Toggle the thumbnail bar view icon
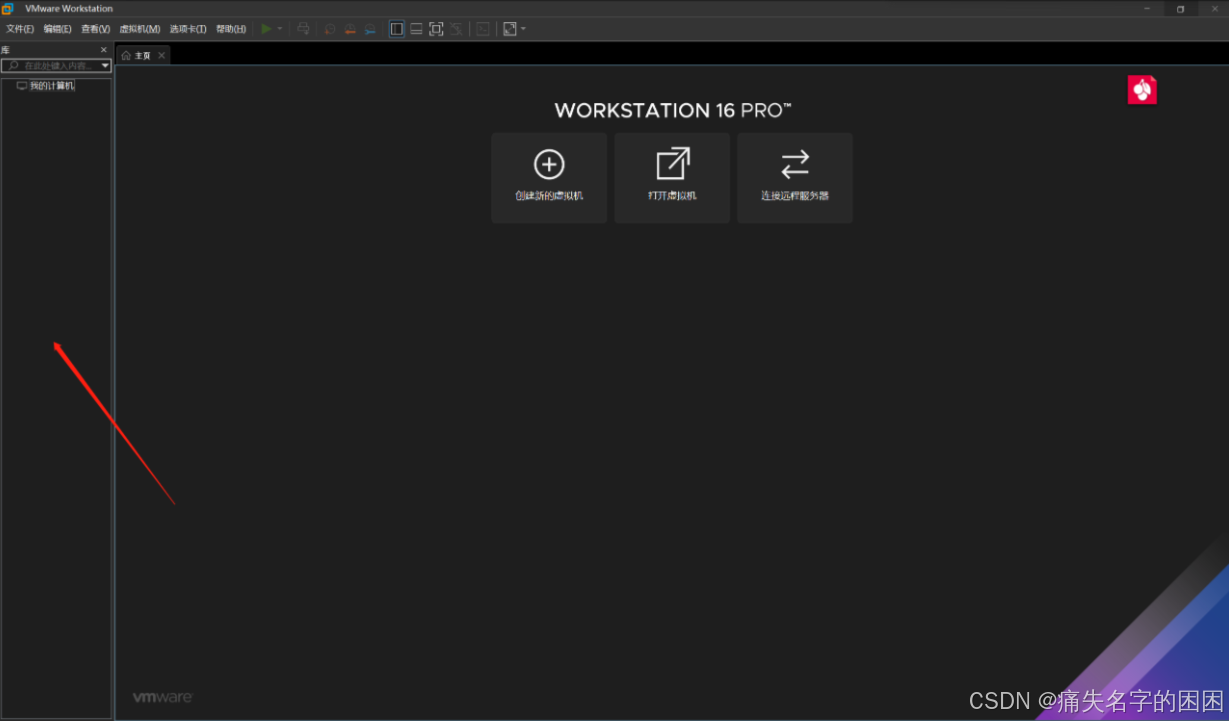Image resolution: width=1229 pixels, height=721 pixels. click(x=416, y=29)
